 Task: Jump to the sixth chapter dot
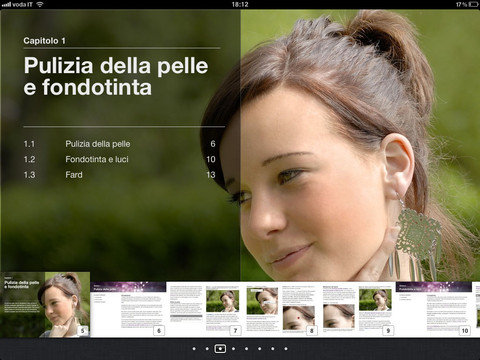[260, 349]
